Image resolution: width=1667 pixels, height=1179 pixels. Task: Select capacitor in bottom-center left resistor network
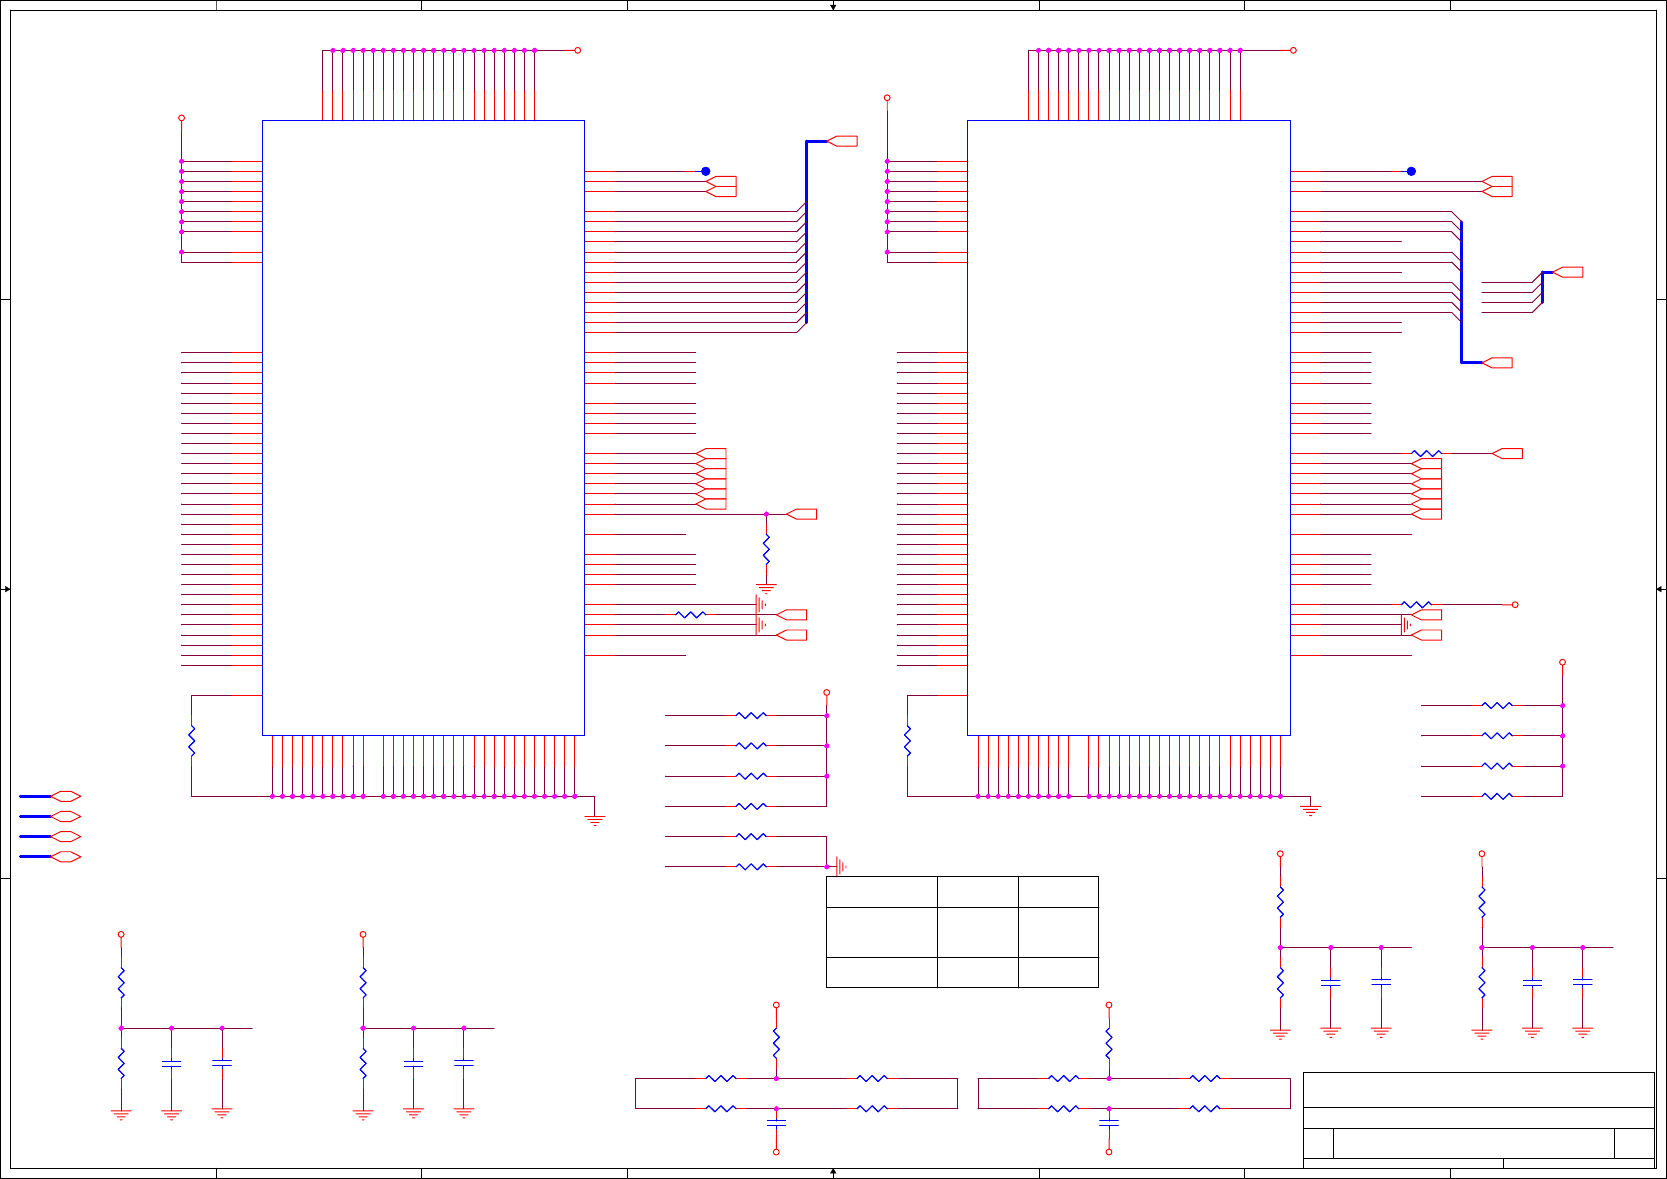(x=776, y=1123)
